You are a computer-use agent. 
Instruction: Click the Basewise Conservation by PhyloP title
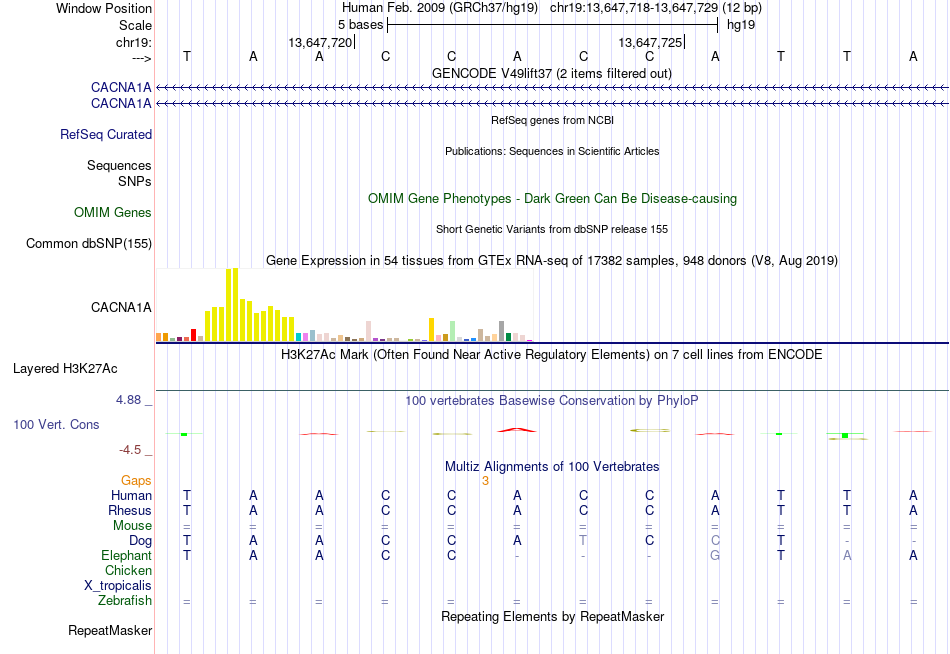(552, 401)
